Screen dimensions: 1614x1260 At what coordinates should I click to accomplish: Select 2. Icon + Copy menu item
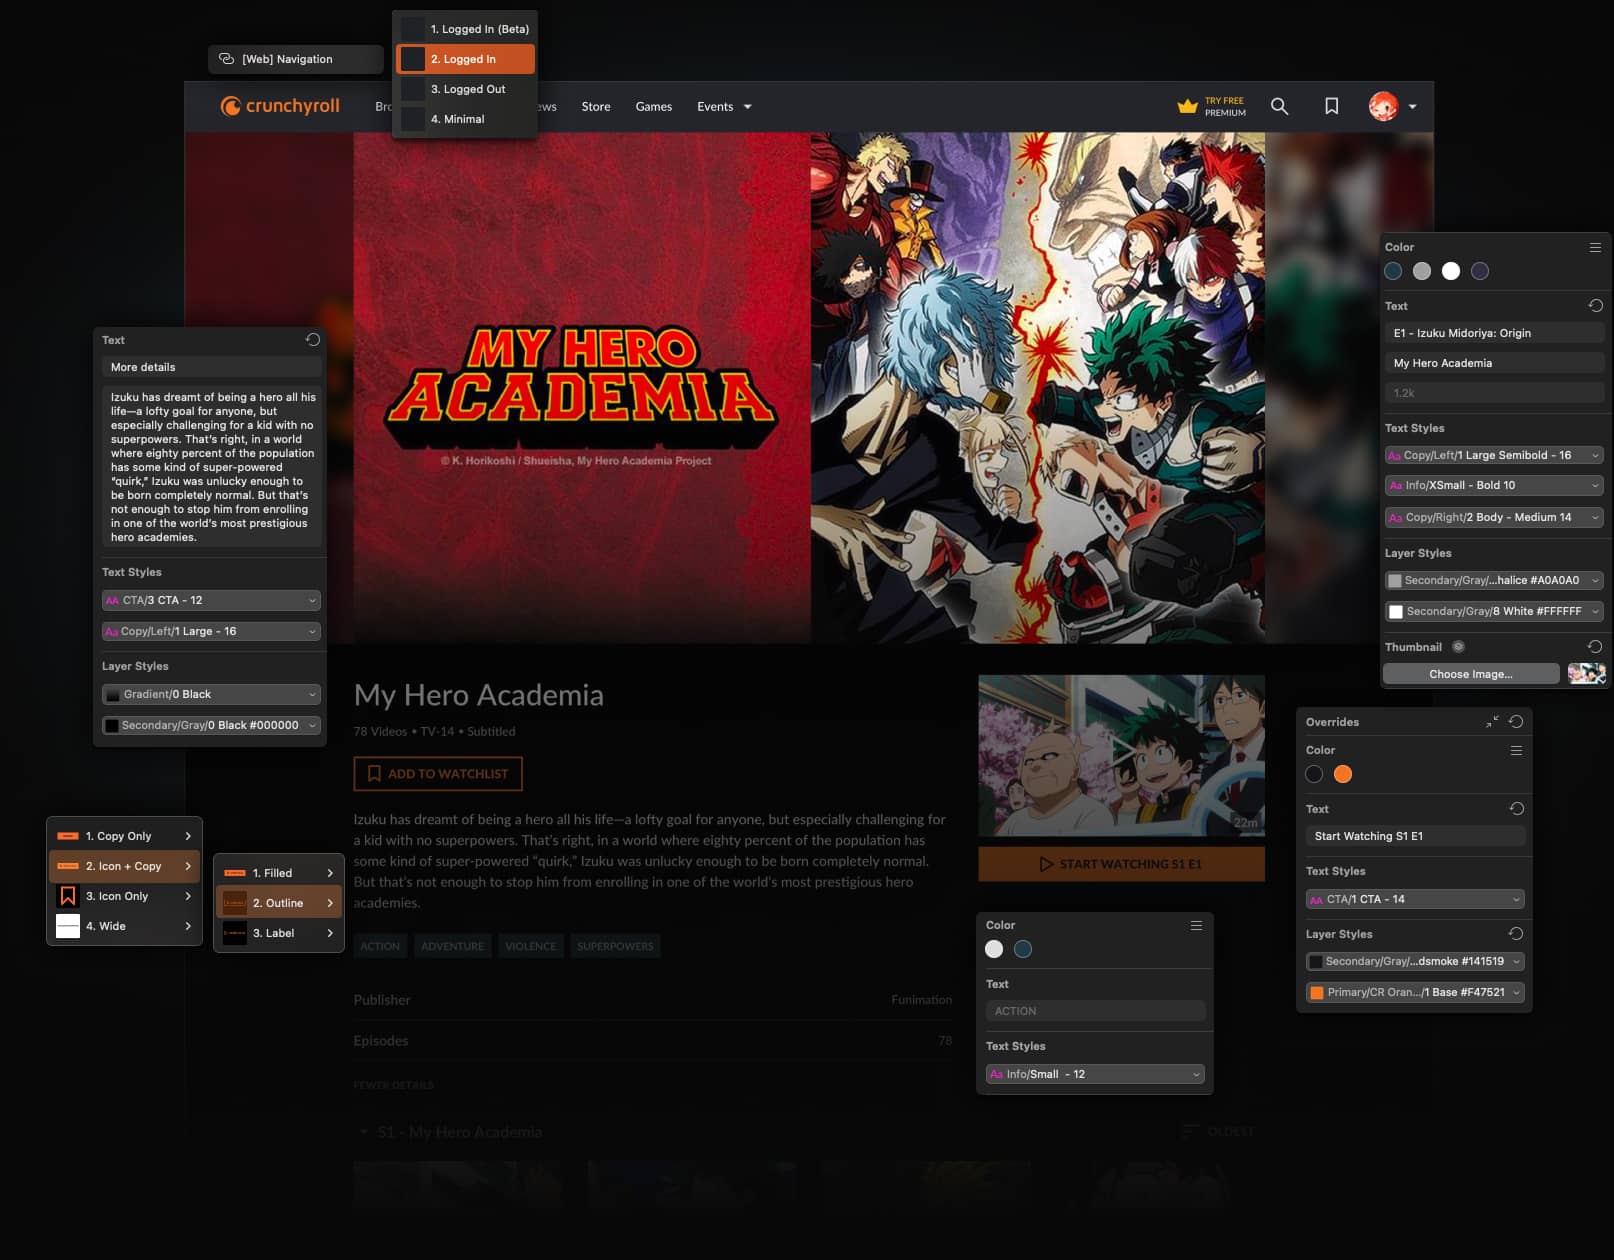click(x=125, y=866)
